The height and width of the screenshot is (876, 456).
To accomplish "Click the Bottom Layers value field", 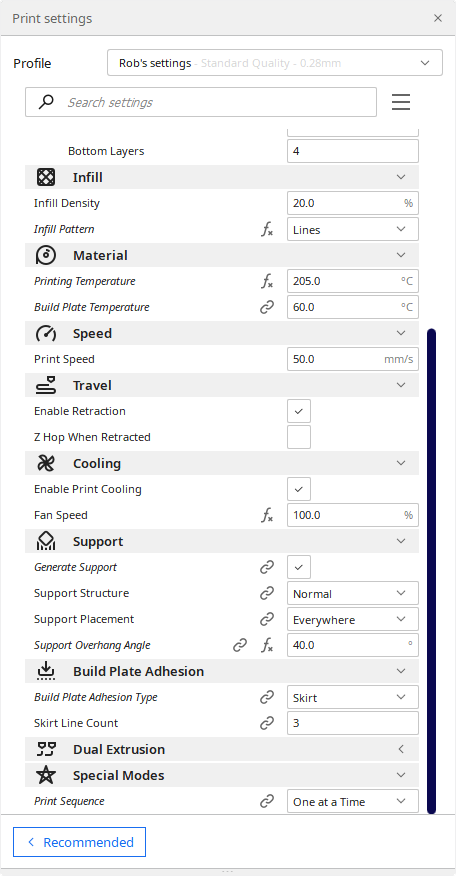I will coord(353,151).
